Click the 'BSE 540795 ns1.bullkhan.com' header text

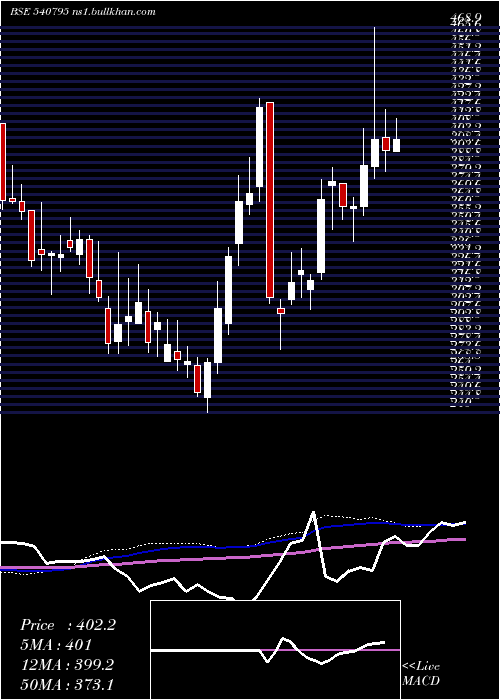pyautogui.click(x=83, y=12)
